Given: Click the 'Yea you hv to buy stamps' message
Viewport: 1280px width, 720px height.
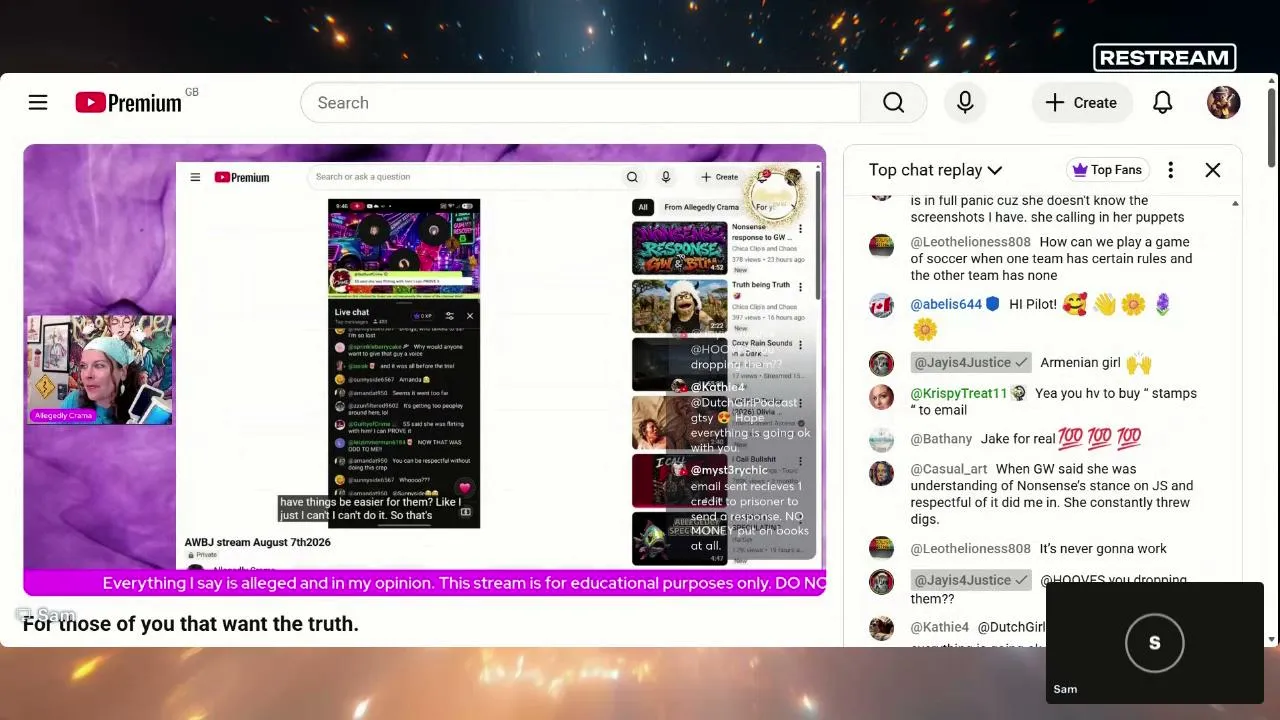Looking at the screenshot, I should click(x=1053, y=401).
